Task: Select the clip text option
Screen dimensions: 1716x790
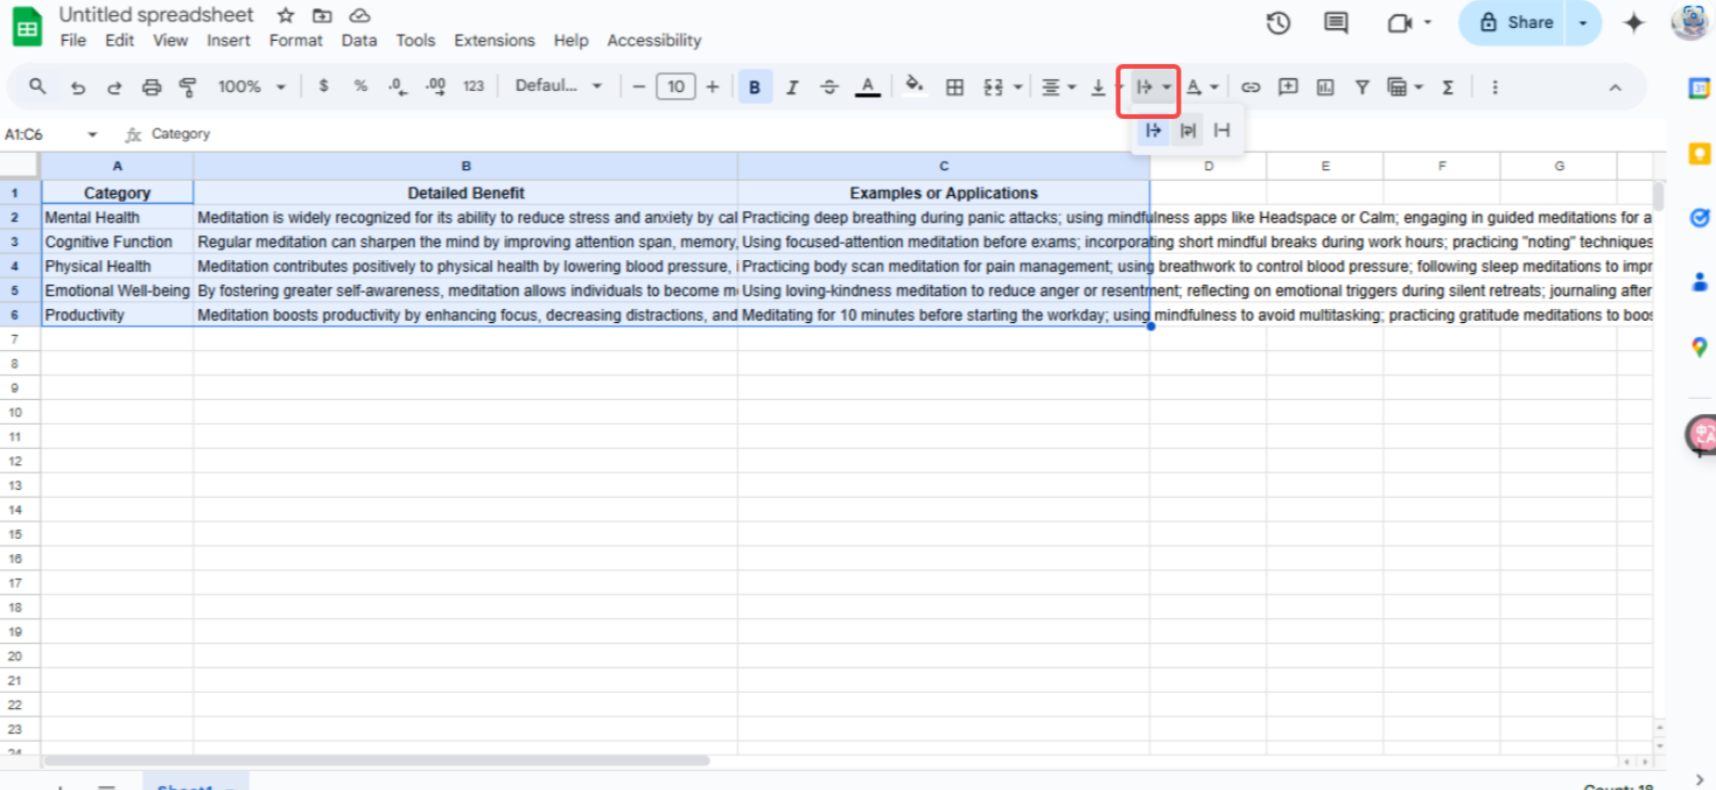Action: (x=1221, y=130)
